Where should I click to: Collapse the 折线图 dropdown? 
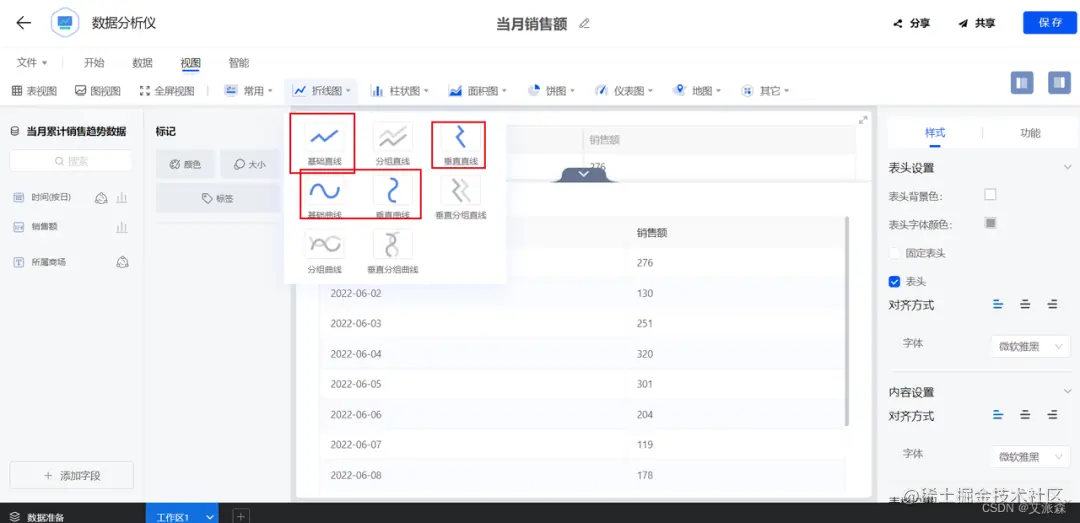click(322, 90)
